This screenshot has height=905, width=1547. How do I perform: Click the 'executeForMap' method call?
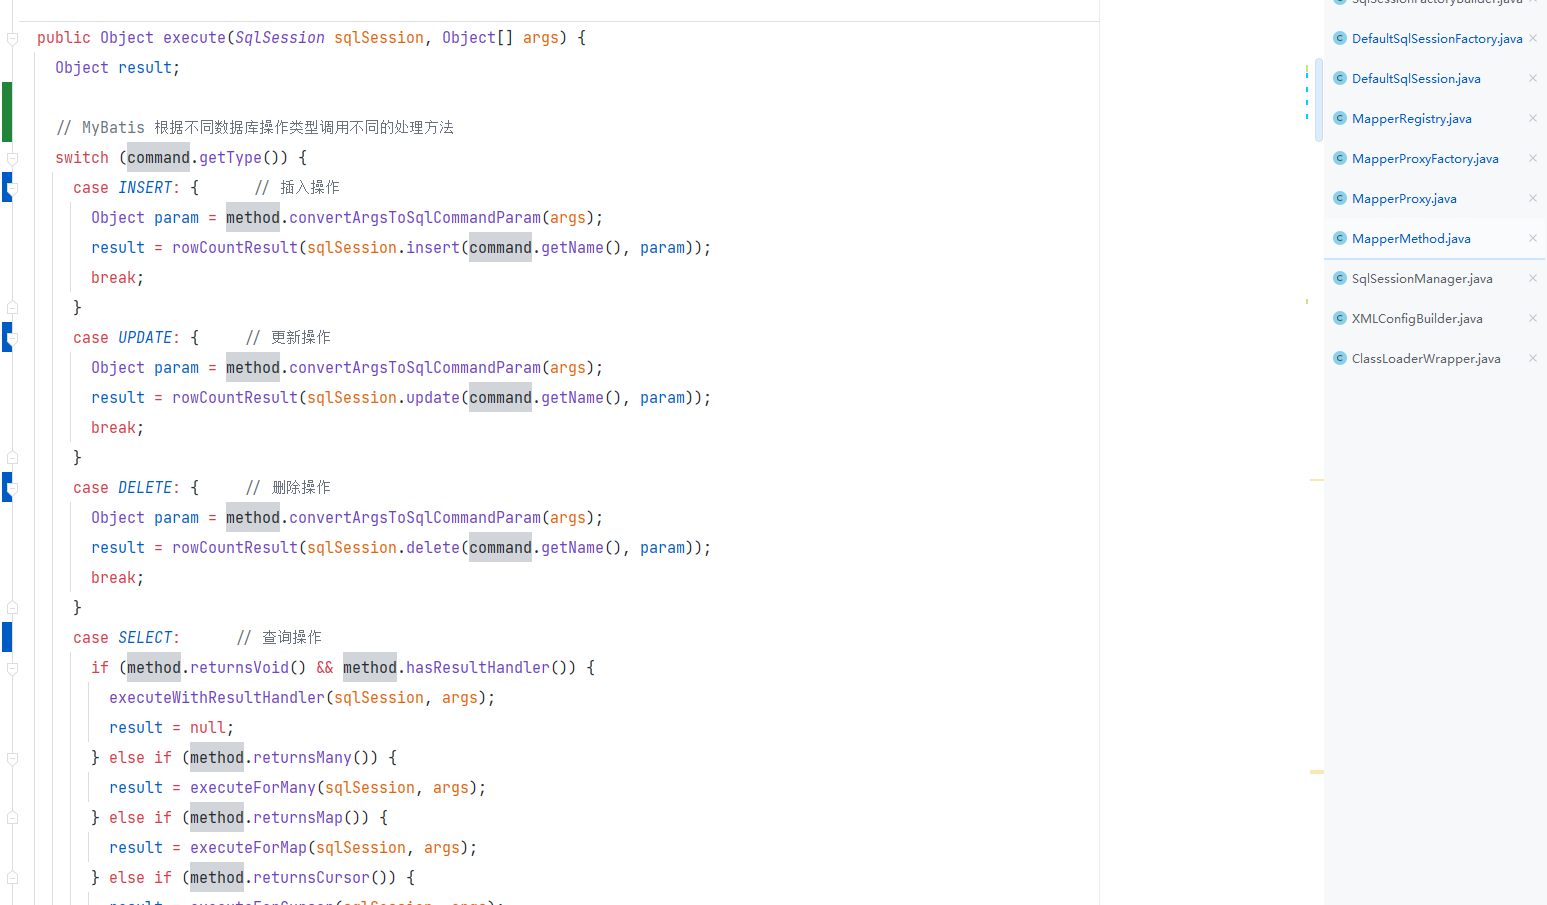click(x=248, y=848)
